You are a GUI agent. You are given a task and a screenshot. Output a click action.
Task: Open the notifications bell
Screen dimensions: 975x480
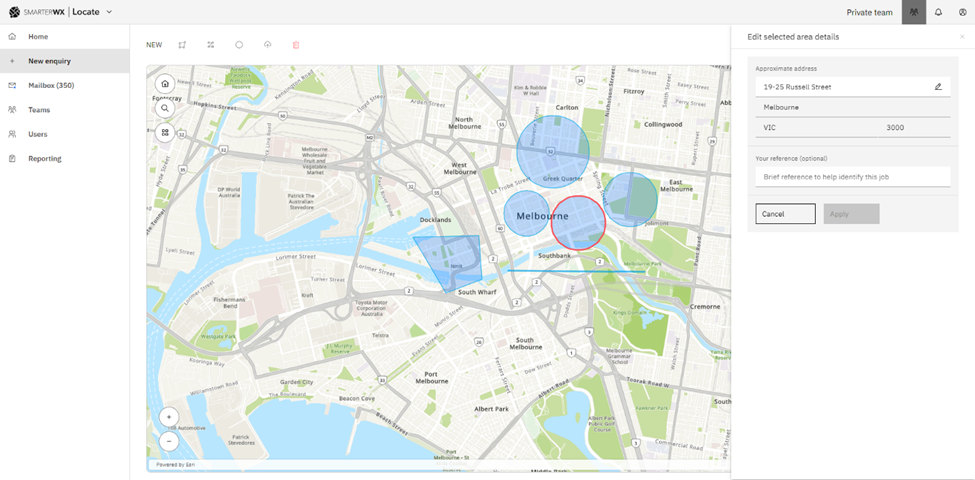[938, 12]
